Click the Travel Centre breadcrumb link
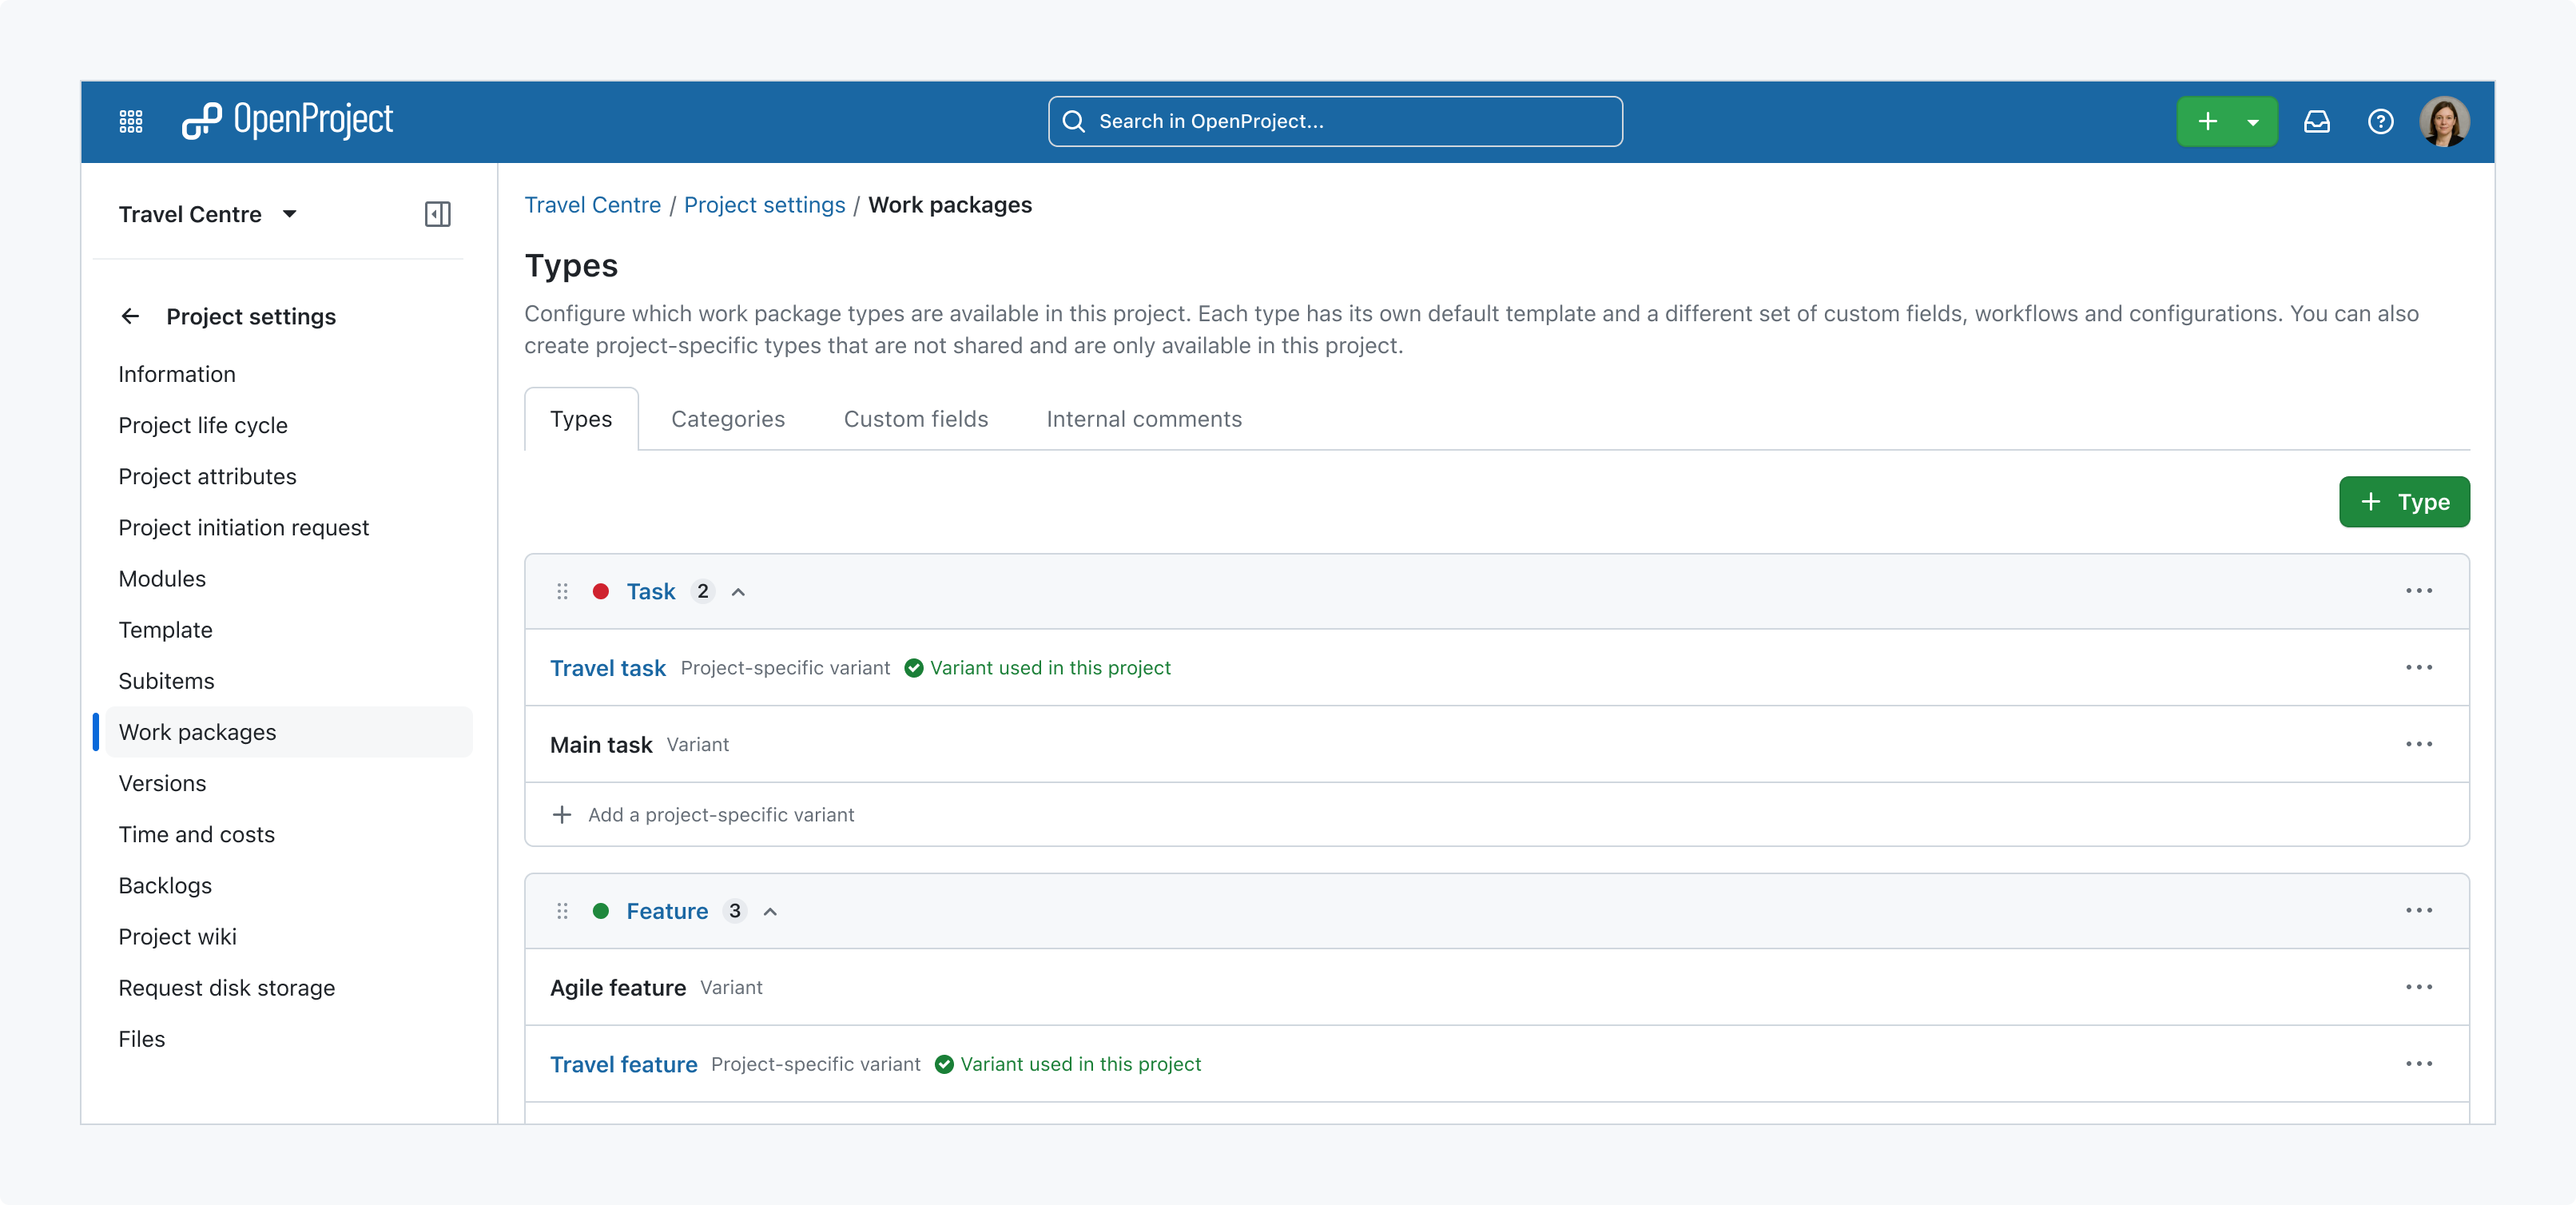The height and width of the screenshot is (1205, 2576). pyautogui.click(x=593, y=205)
